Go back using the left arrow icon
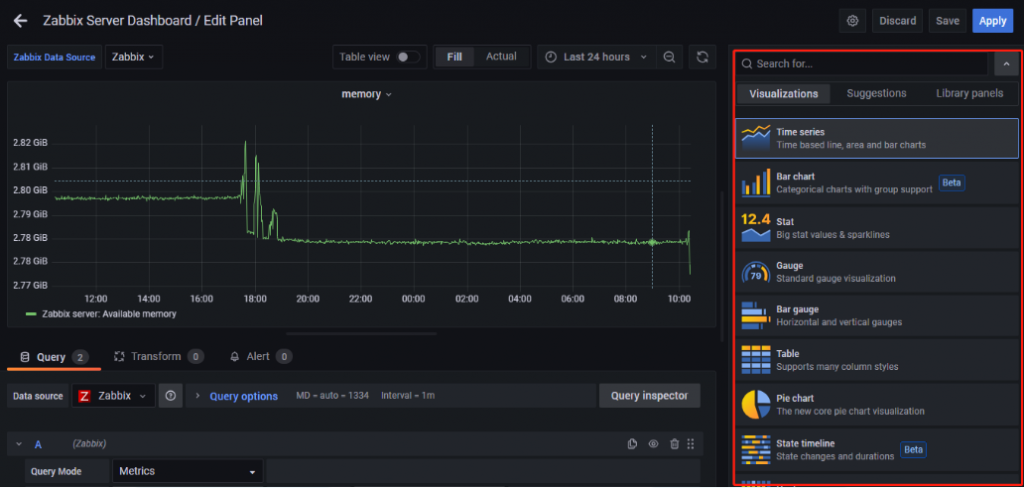 click(x=20, y=21)
